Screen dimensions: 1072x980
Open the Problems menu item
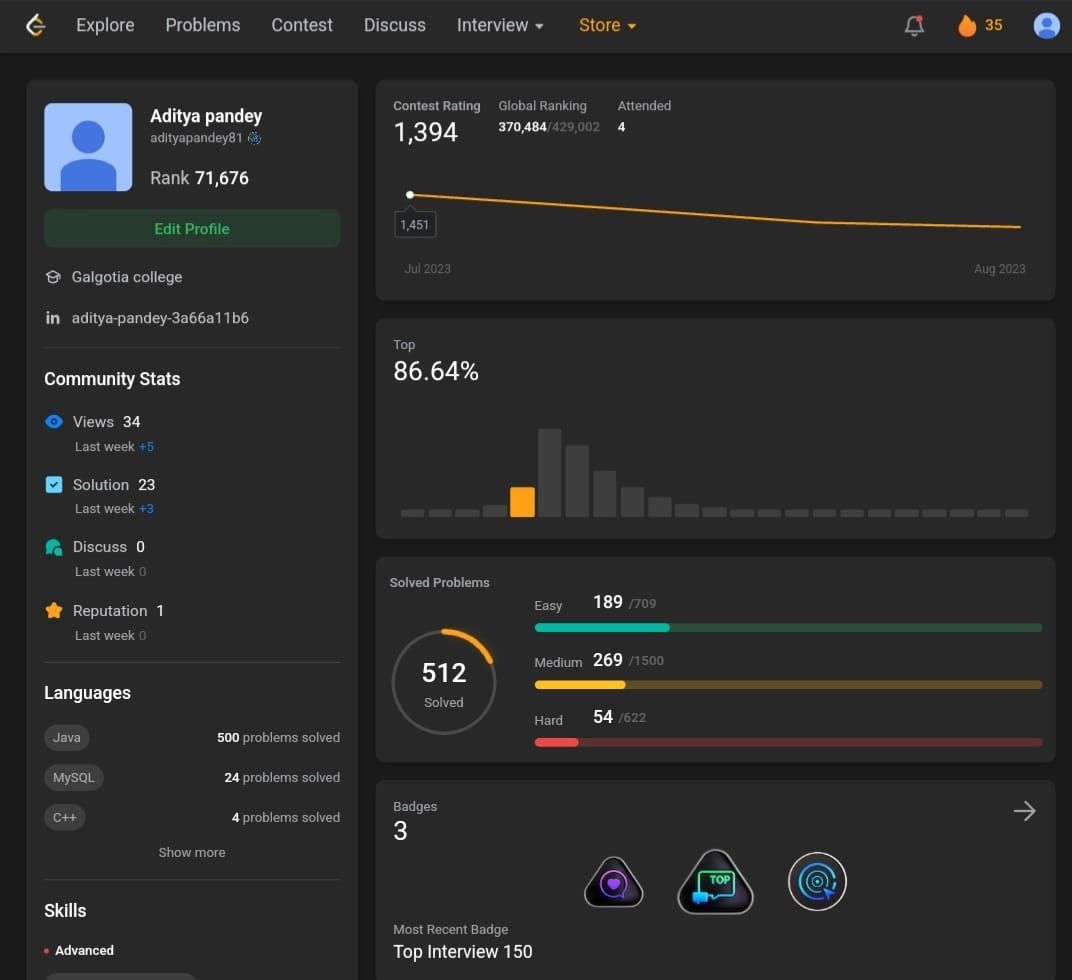pyautogui.click(x=203, y=26)
